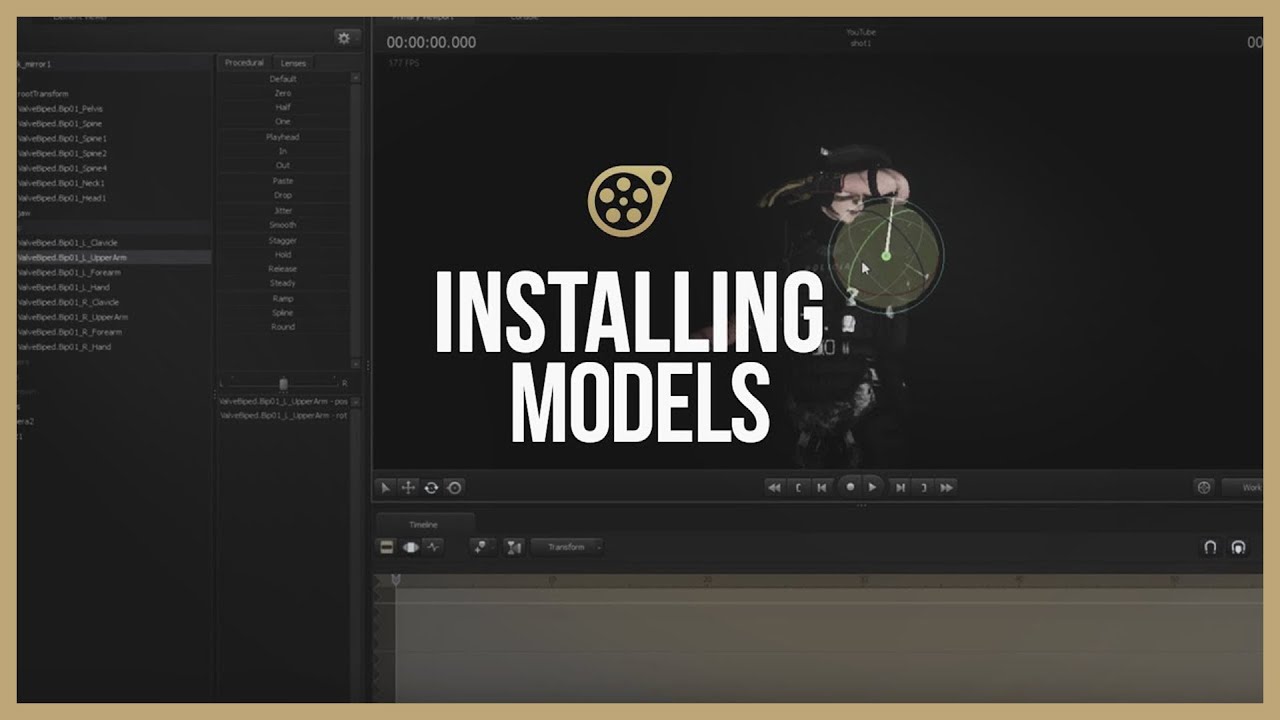This screenshot has width=1280, height=720.
Task: Click the Round preset
Action: click(x=283, y=327)
